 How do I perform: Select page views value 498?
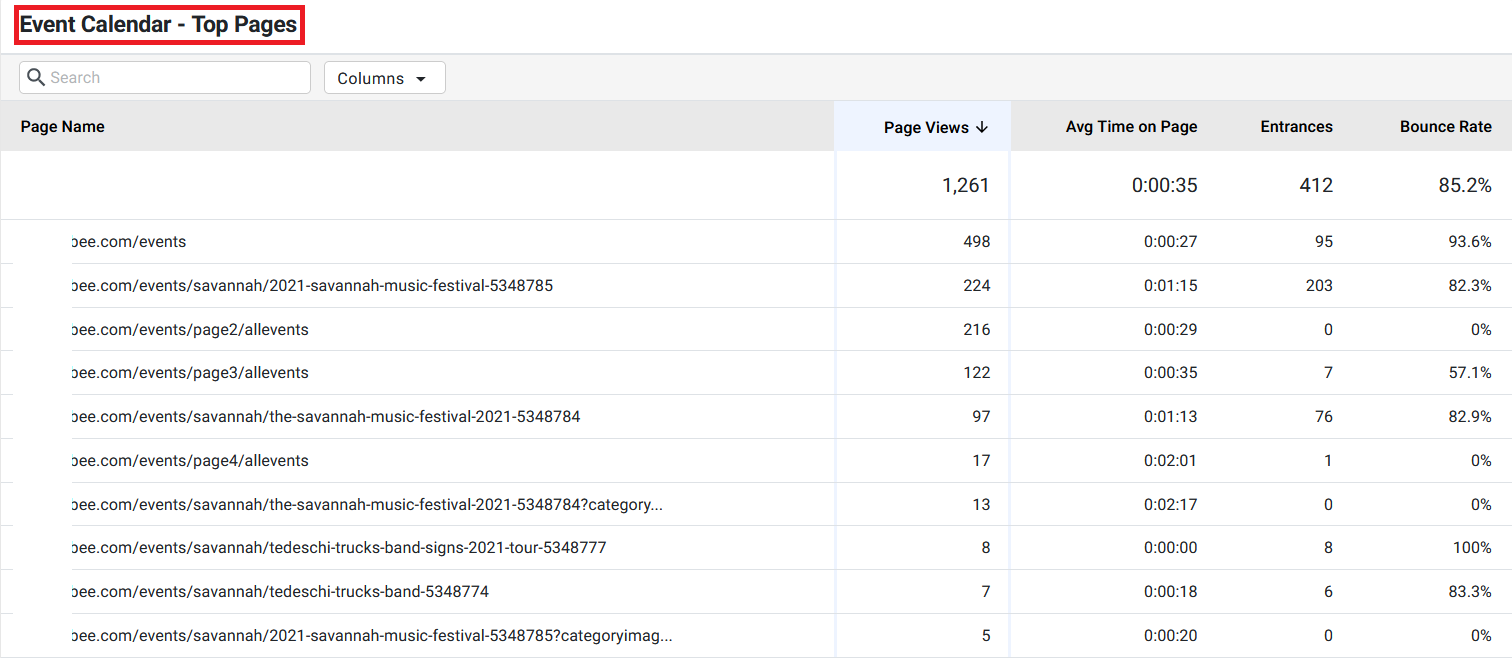click(x=977, y=242)
